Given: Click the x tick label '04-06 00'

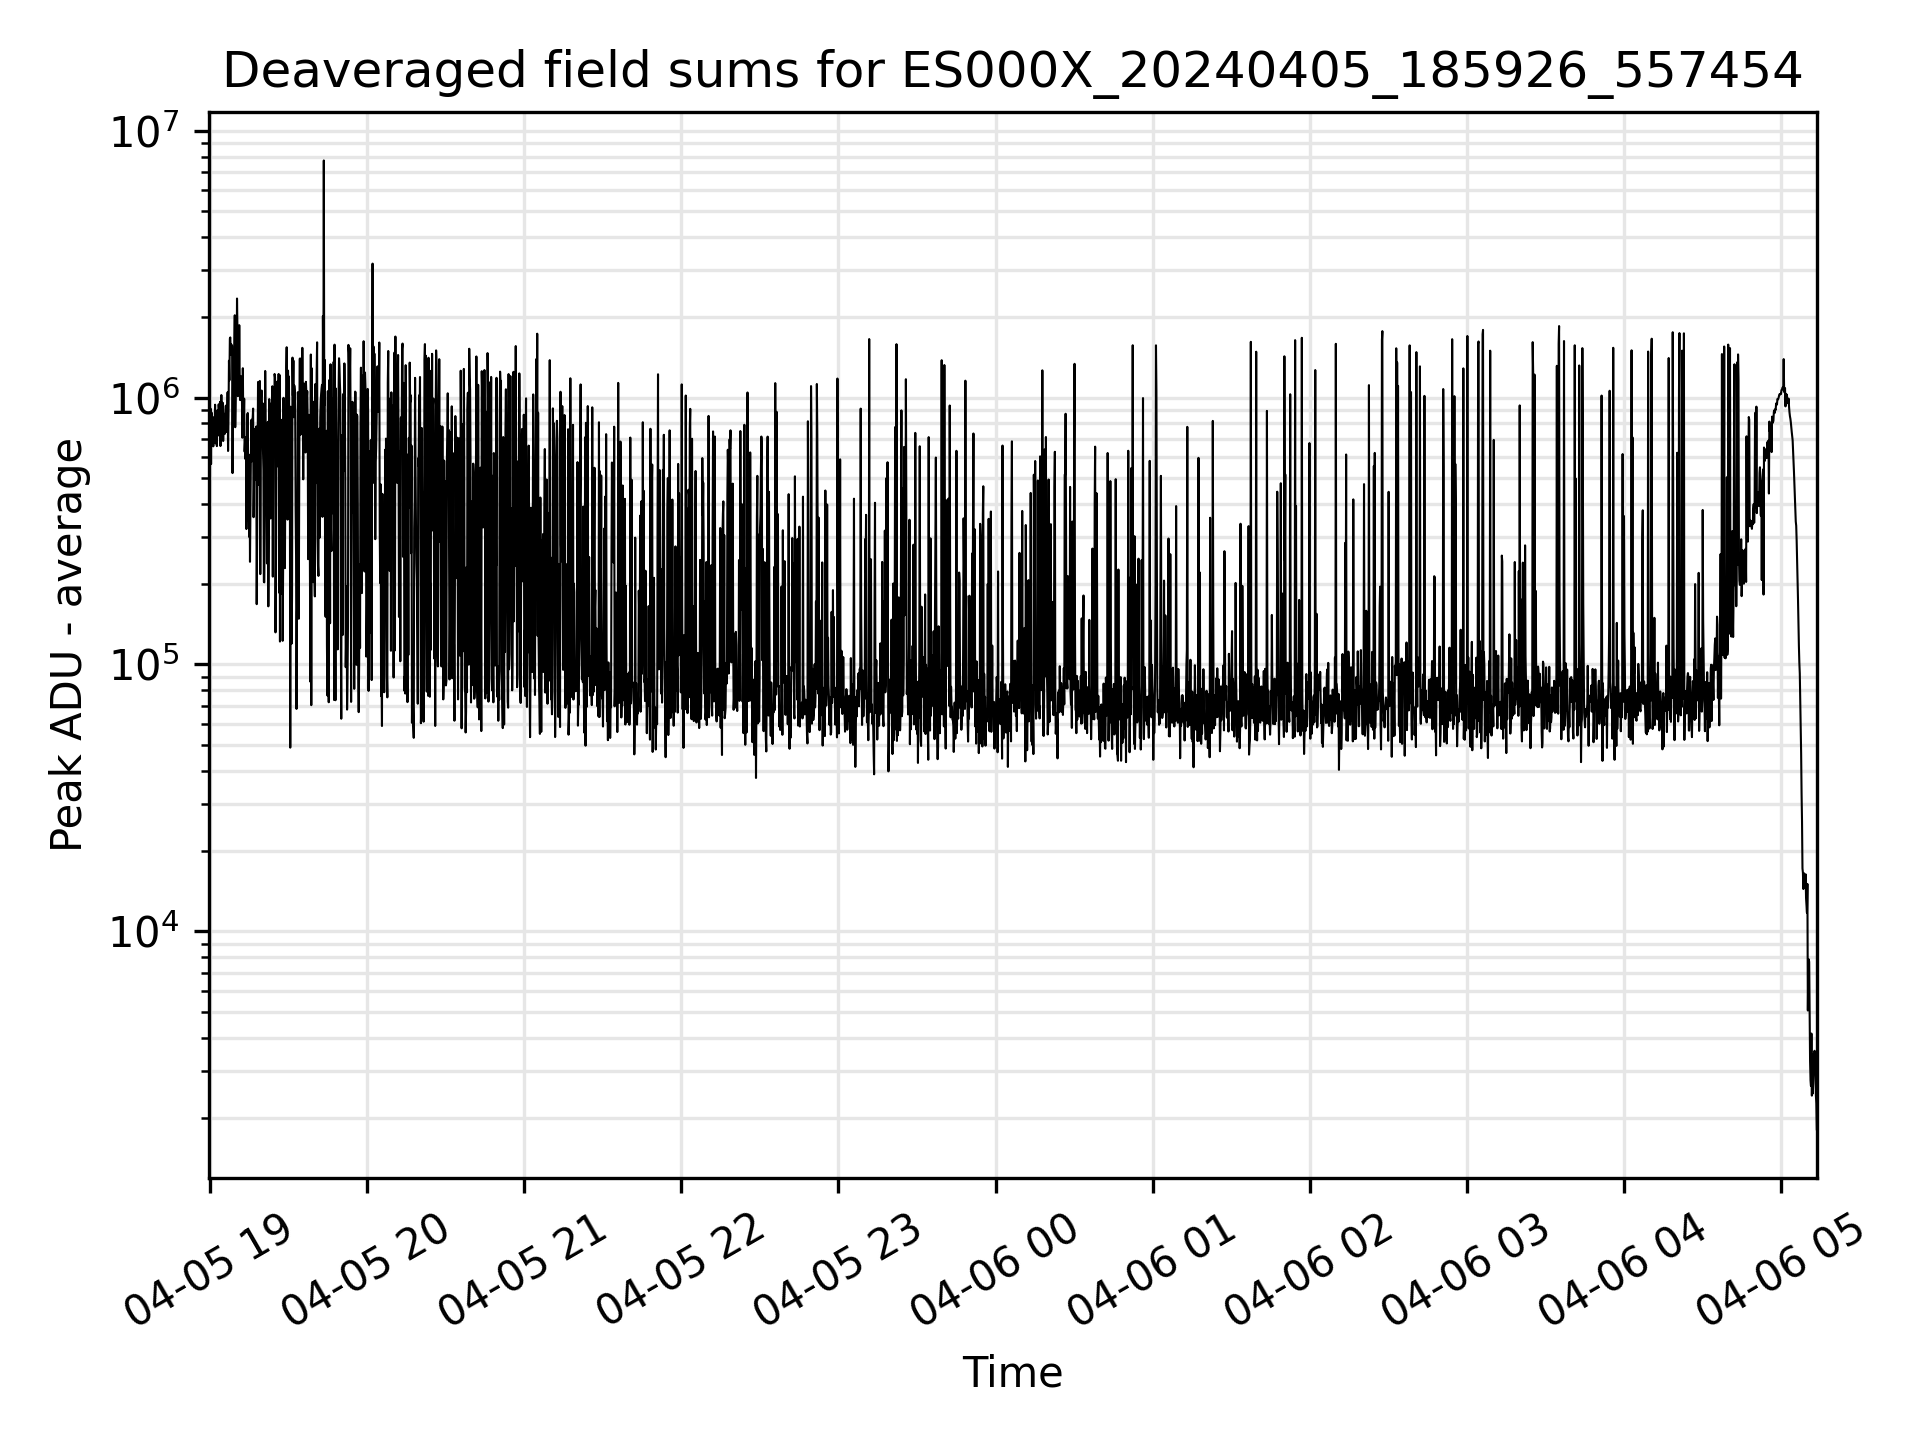Looking at the screenshot, I should point(996,1270).
